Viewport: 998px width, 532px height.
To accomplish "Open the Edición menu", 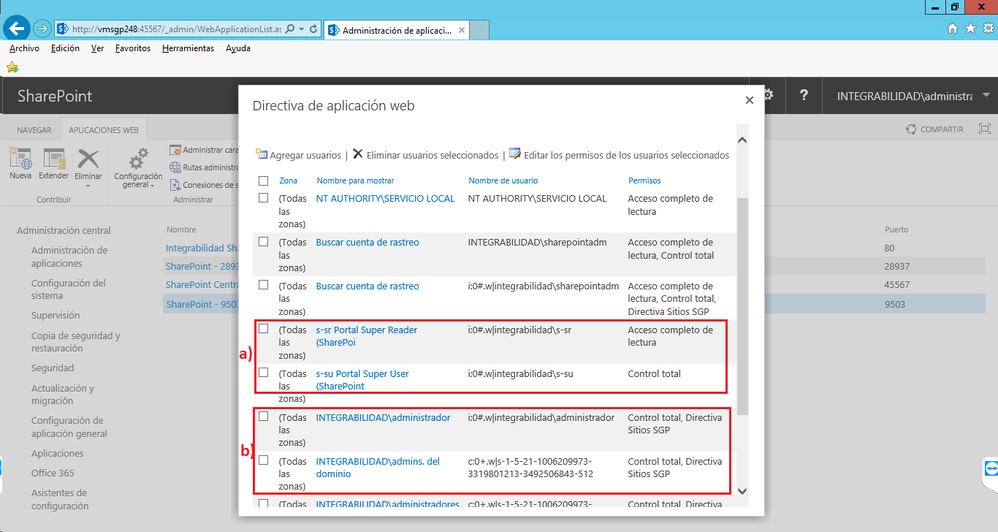I will (65, 48).
